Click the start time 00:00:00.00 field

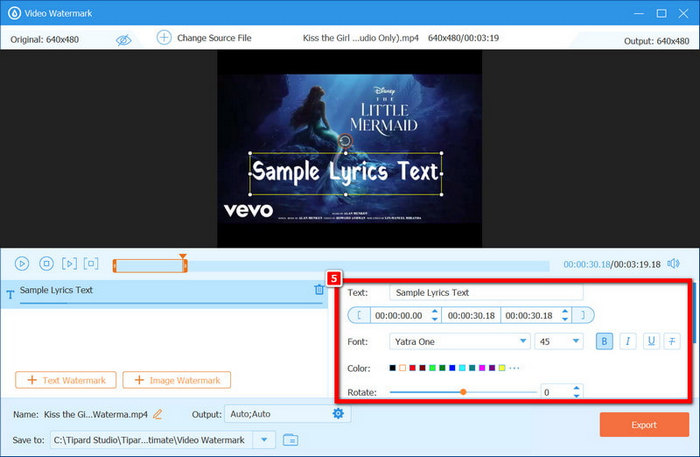click(399, 316)
